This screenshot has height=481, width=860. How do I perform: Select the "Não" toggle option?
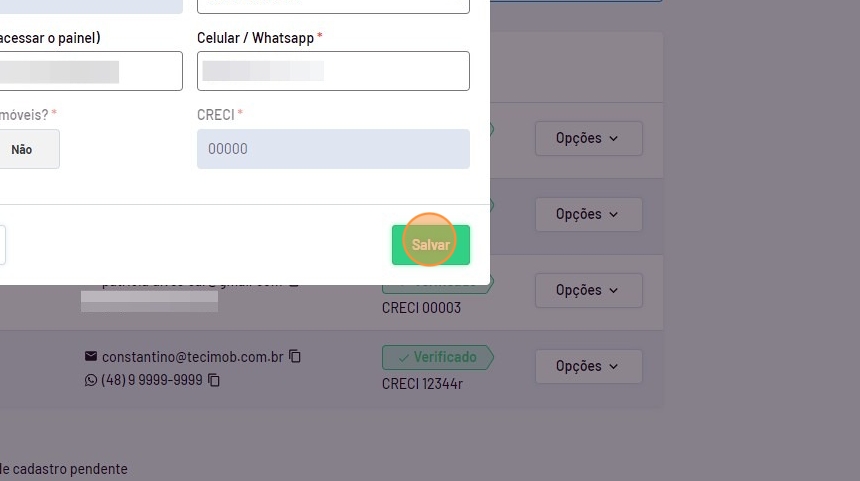pos(22,149)
